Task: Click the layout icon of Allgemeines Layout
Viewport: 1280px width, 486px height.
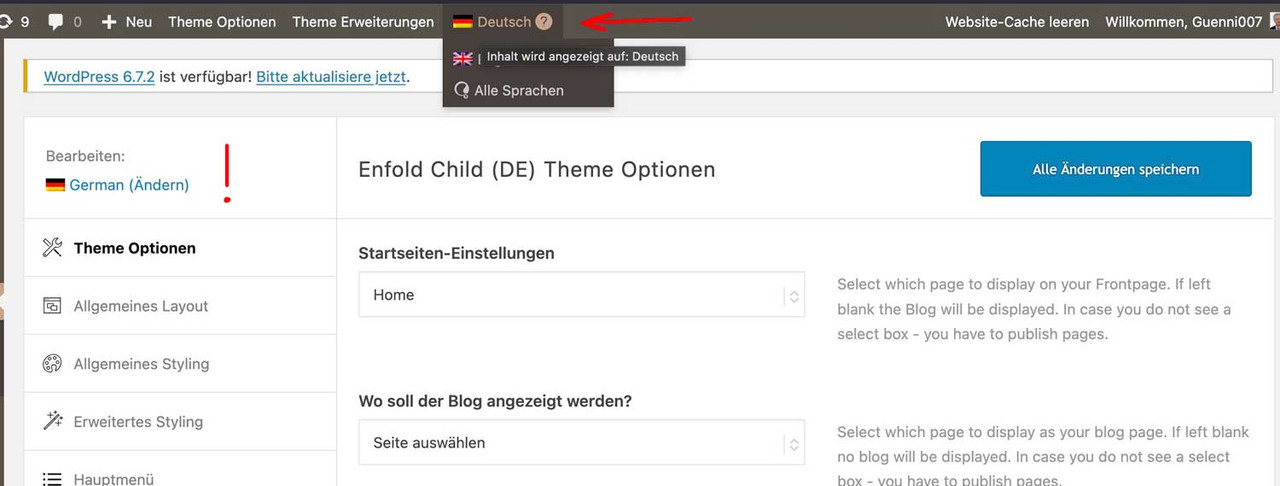Action: click(x=52, y=306)
